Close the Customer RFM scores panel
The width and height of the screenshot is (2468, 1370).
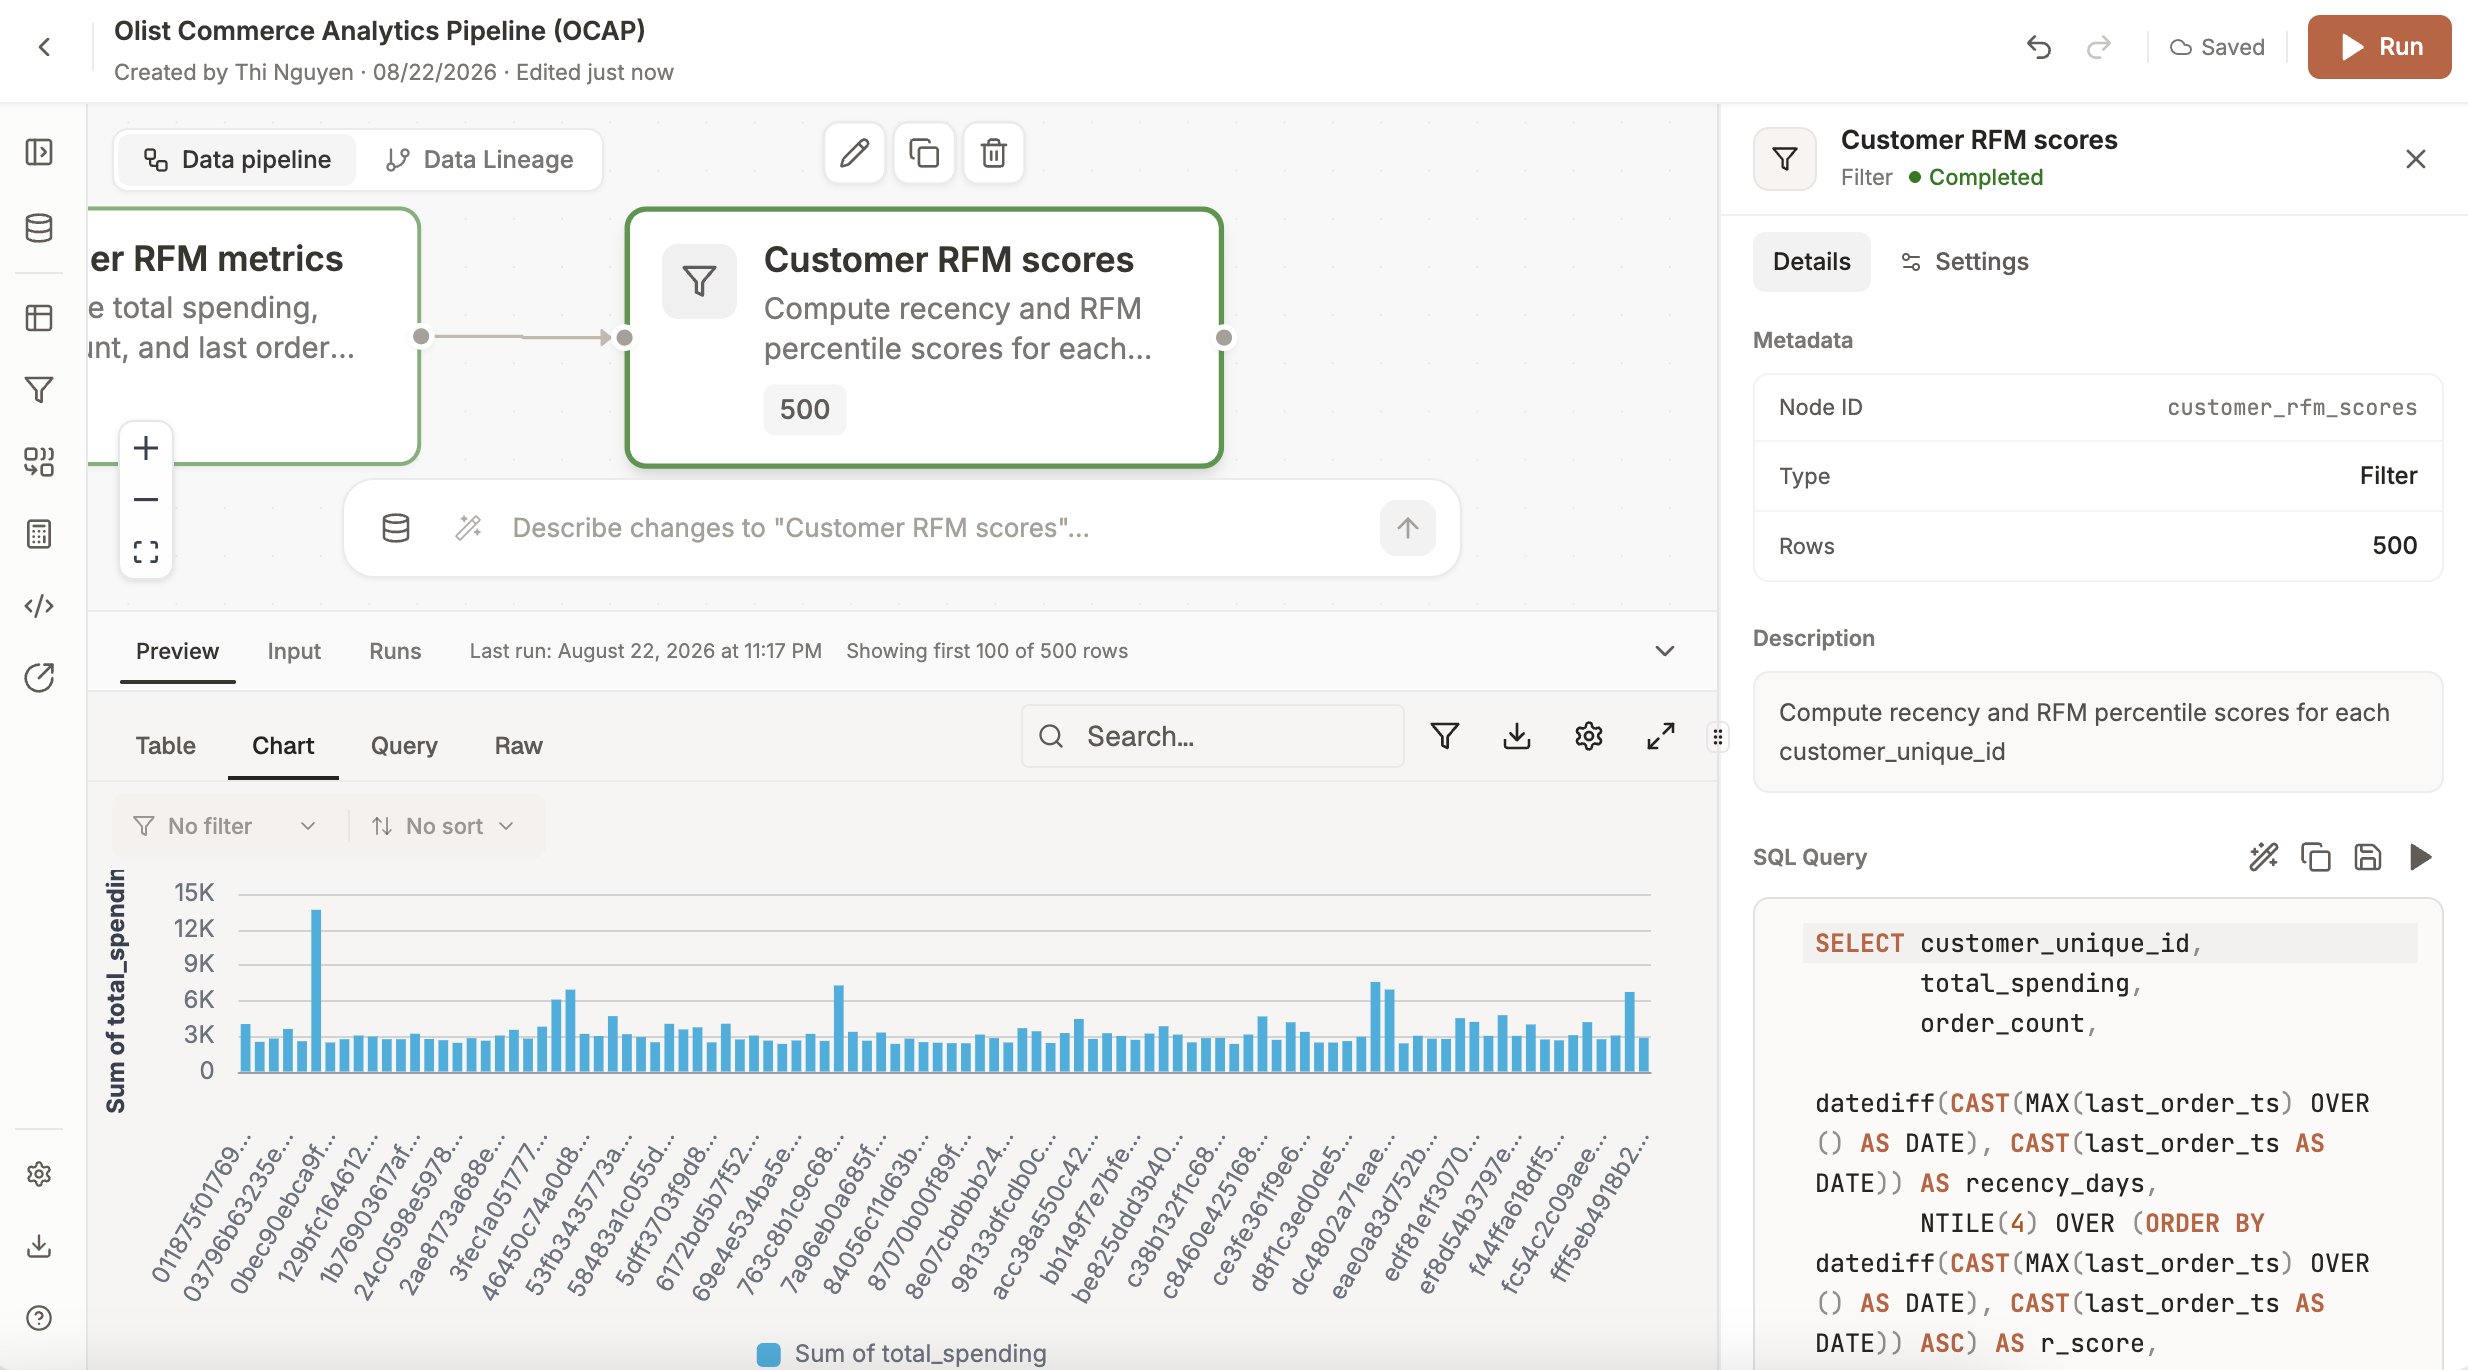[2416, 159]
